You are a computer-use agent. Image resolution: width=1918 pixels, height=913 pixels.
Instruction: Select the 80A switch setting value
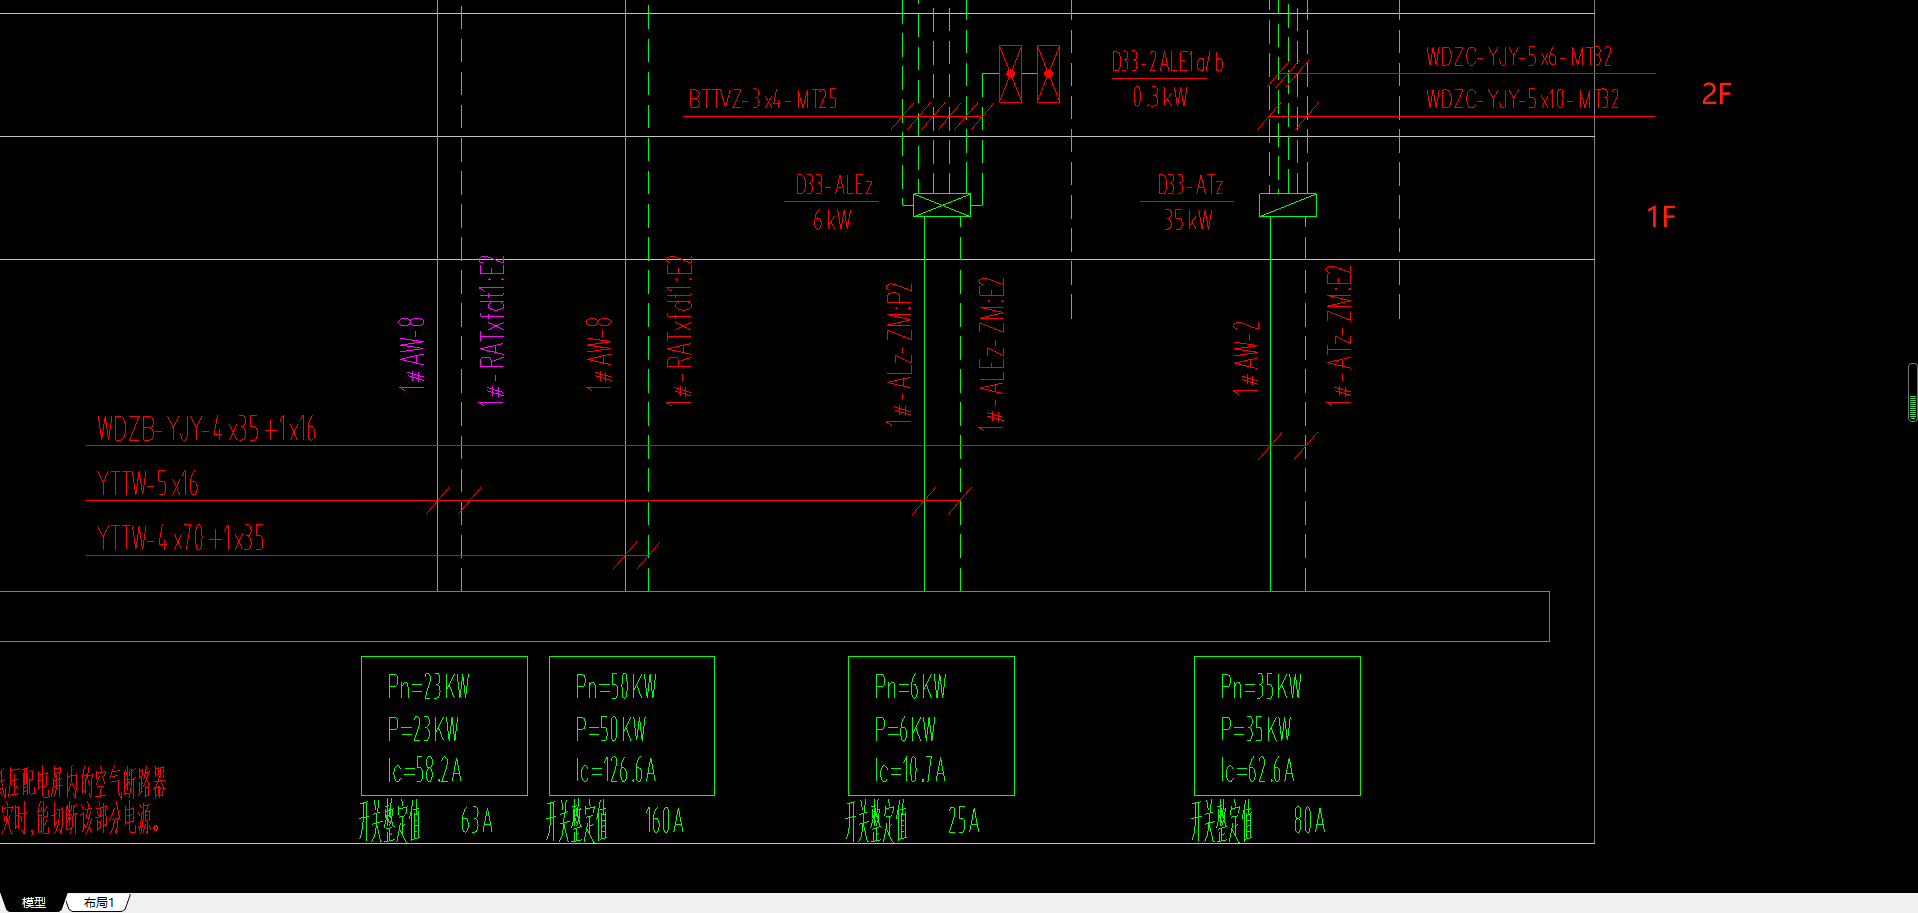click(x=1310, y=822)
